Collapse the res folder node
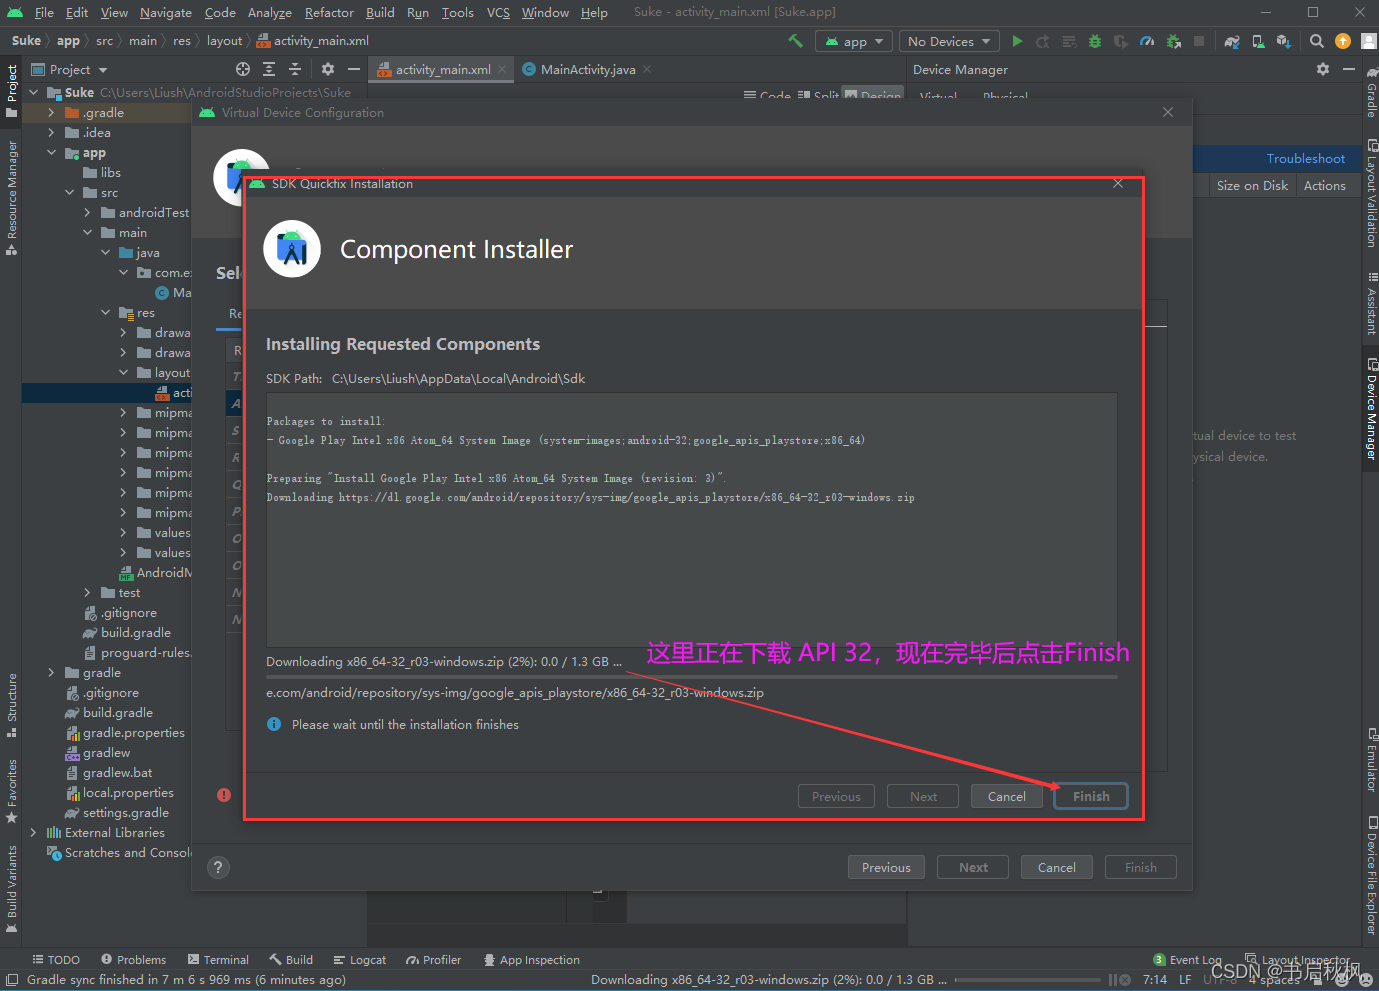 [105, 313]
